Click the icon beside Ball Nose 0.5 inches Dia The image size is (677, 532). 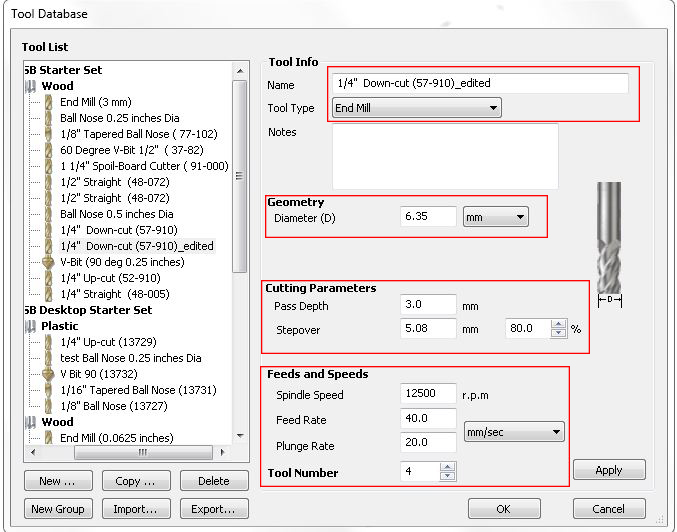[49, 214]
